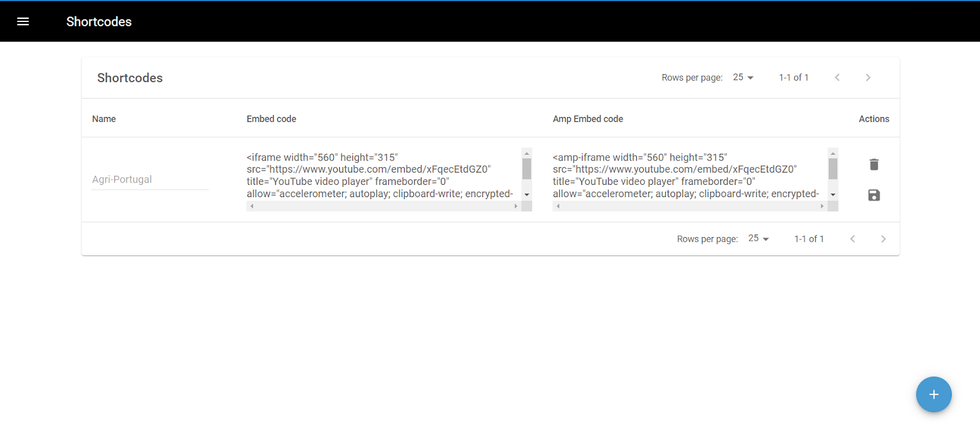Go to next page in top pagination
Screen dimensions: 980x425
(x=868, y=77)
